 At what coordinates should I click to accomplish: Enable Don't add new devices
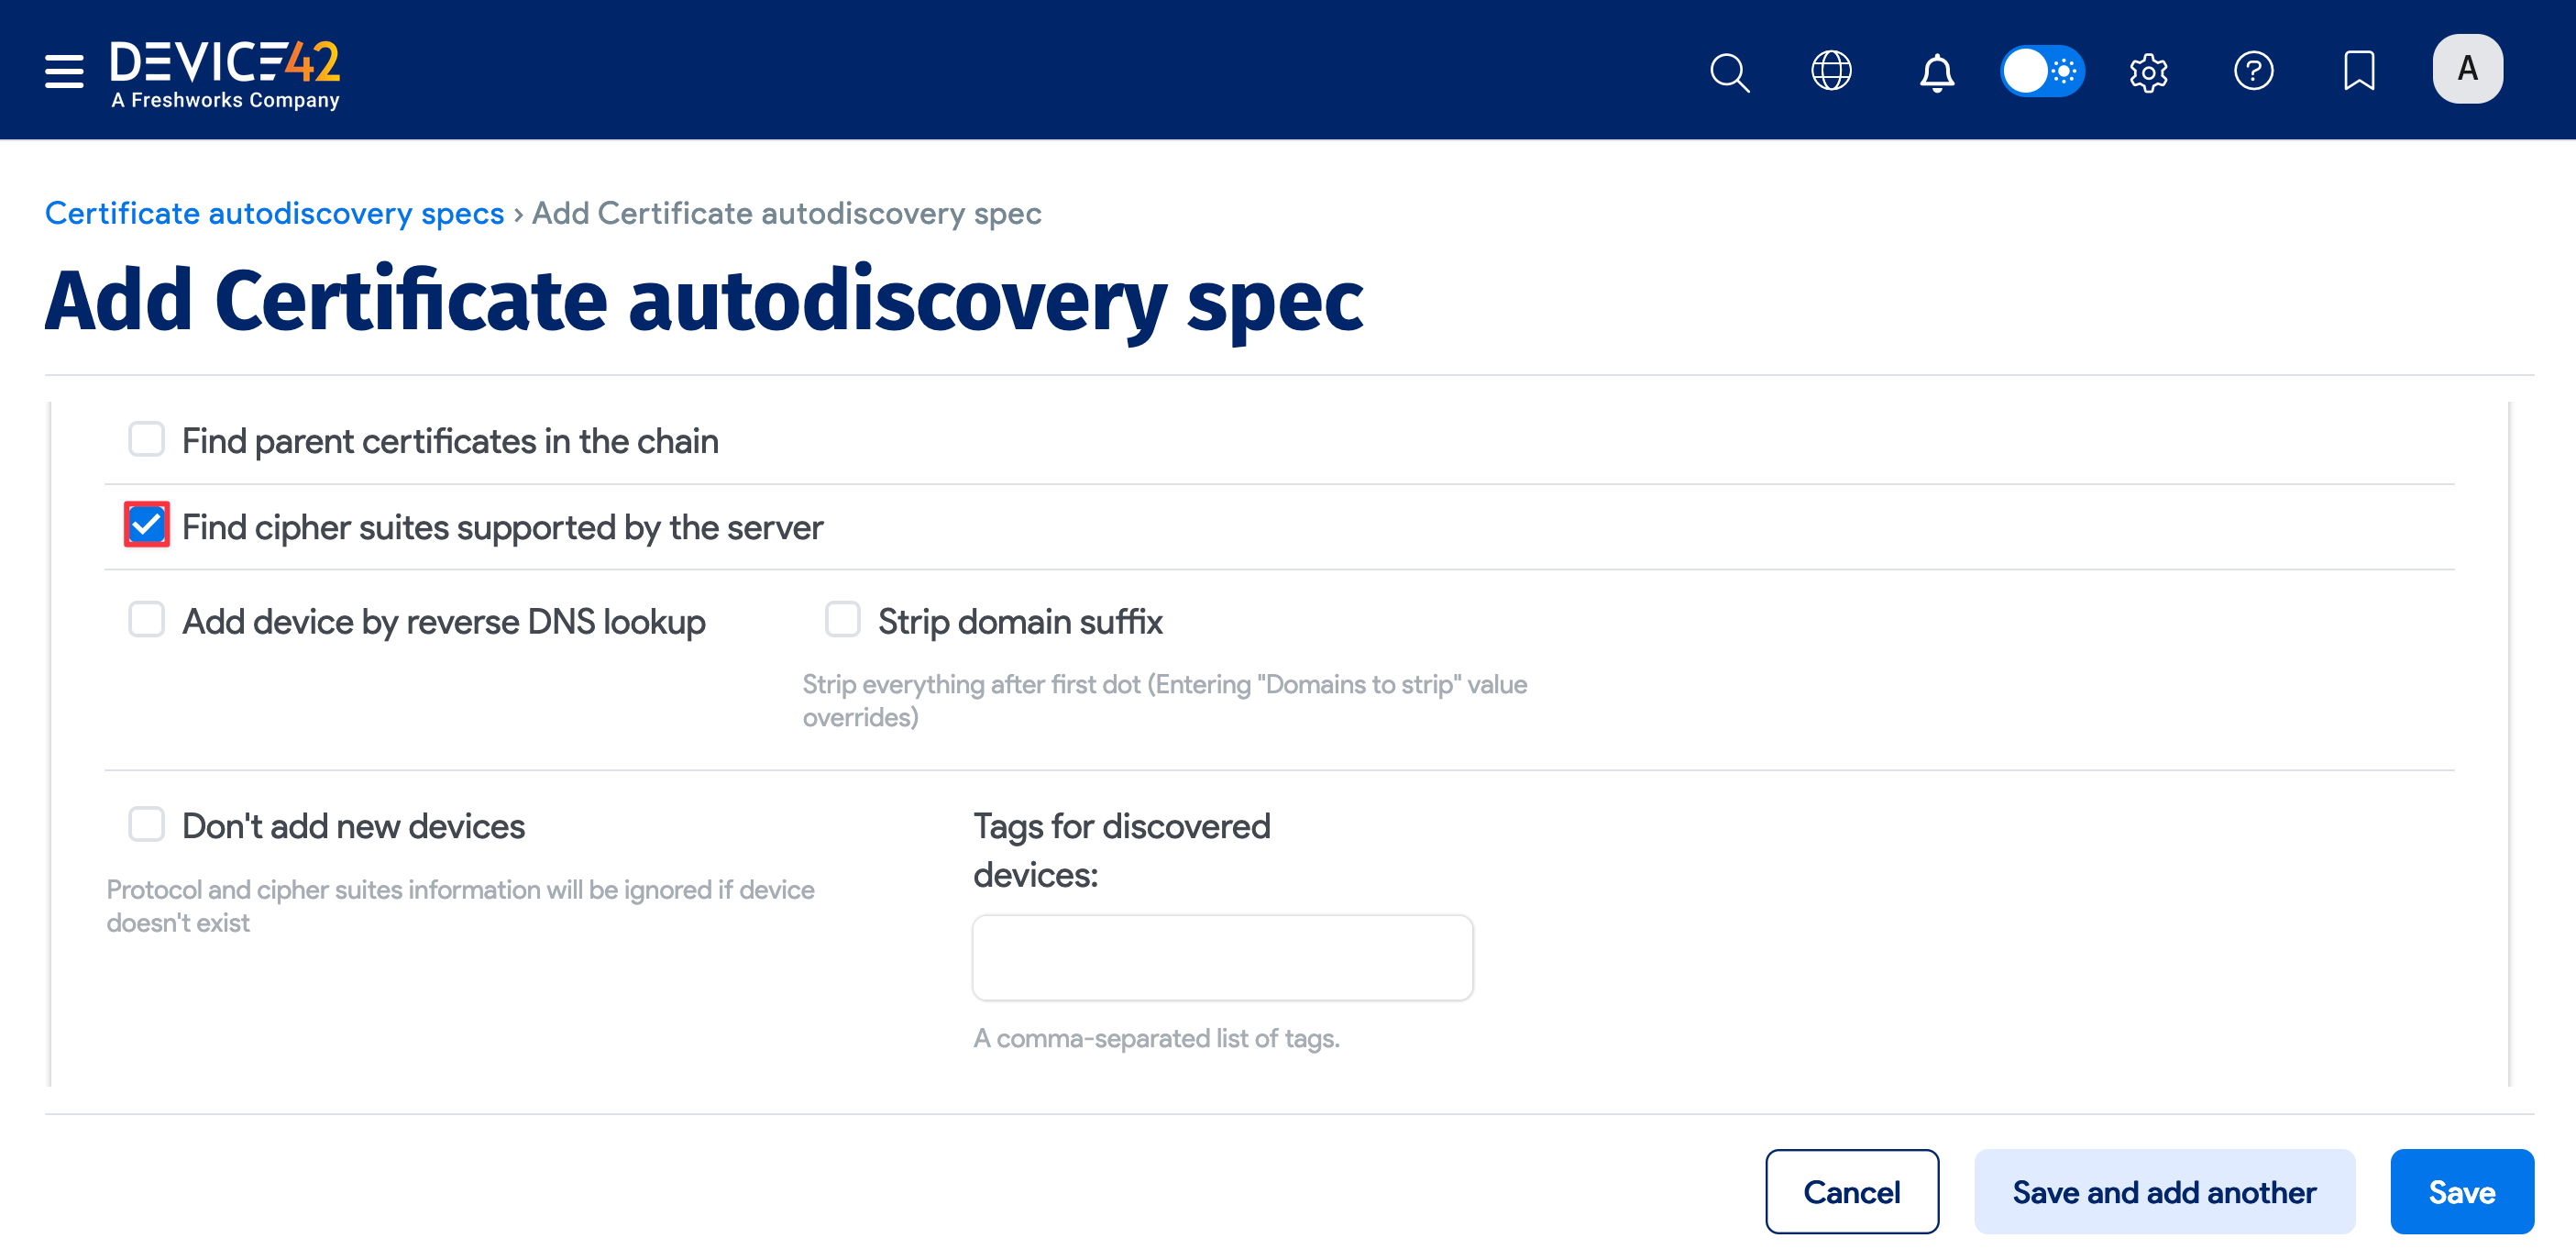pyautogui.click(x=146, y=824)
